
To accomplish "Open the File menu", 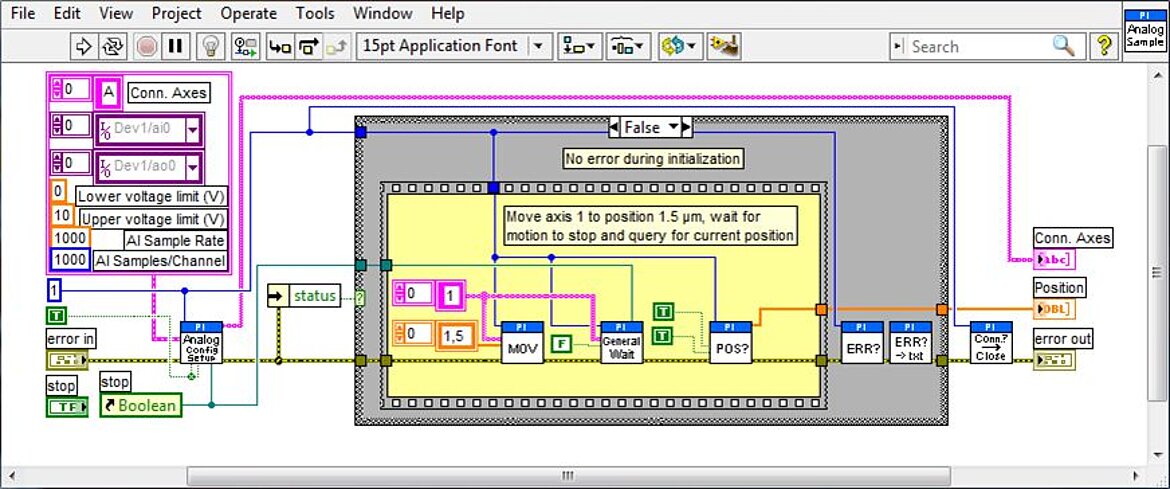I will [x=22, y=13].
